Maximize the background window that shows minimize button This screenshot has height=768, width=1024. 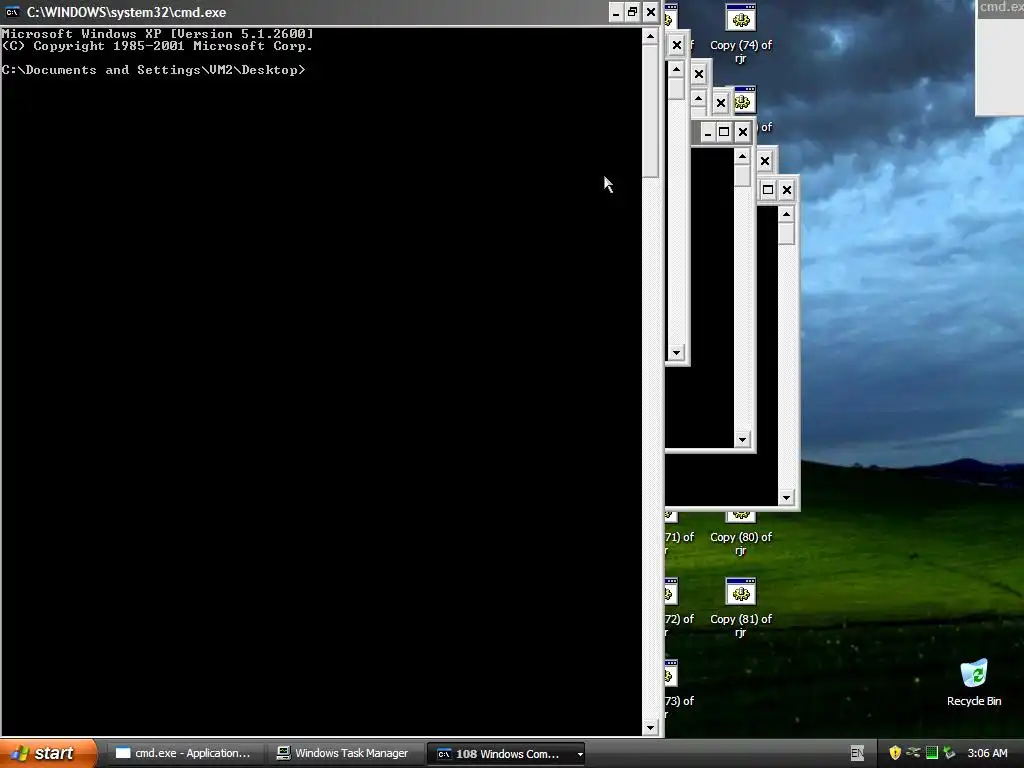click(x=724, y=133)
